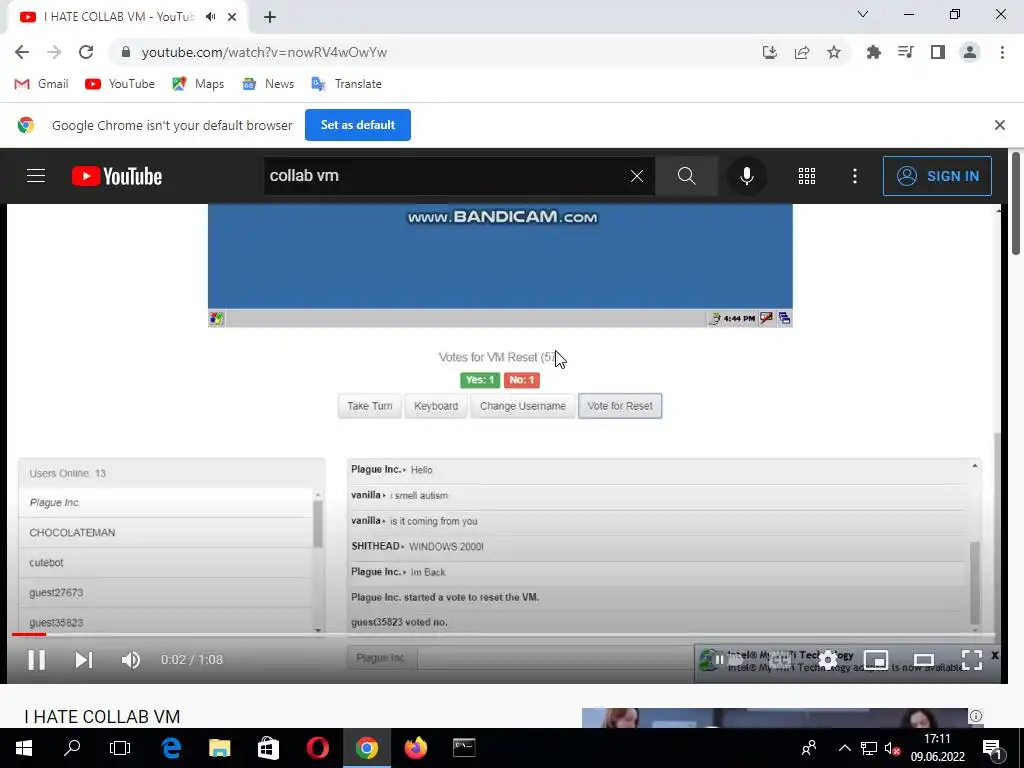The width and height of the screenshot is (1024, 768).
Task: Open the tab search chevron
Action: (863, 14)
